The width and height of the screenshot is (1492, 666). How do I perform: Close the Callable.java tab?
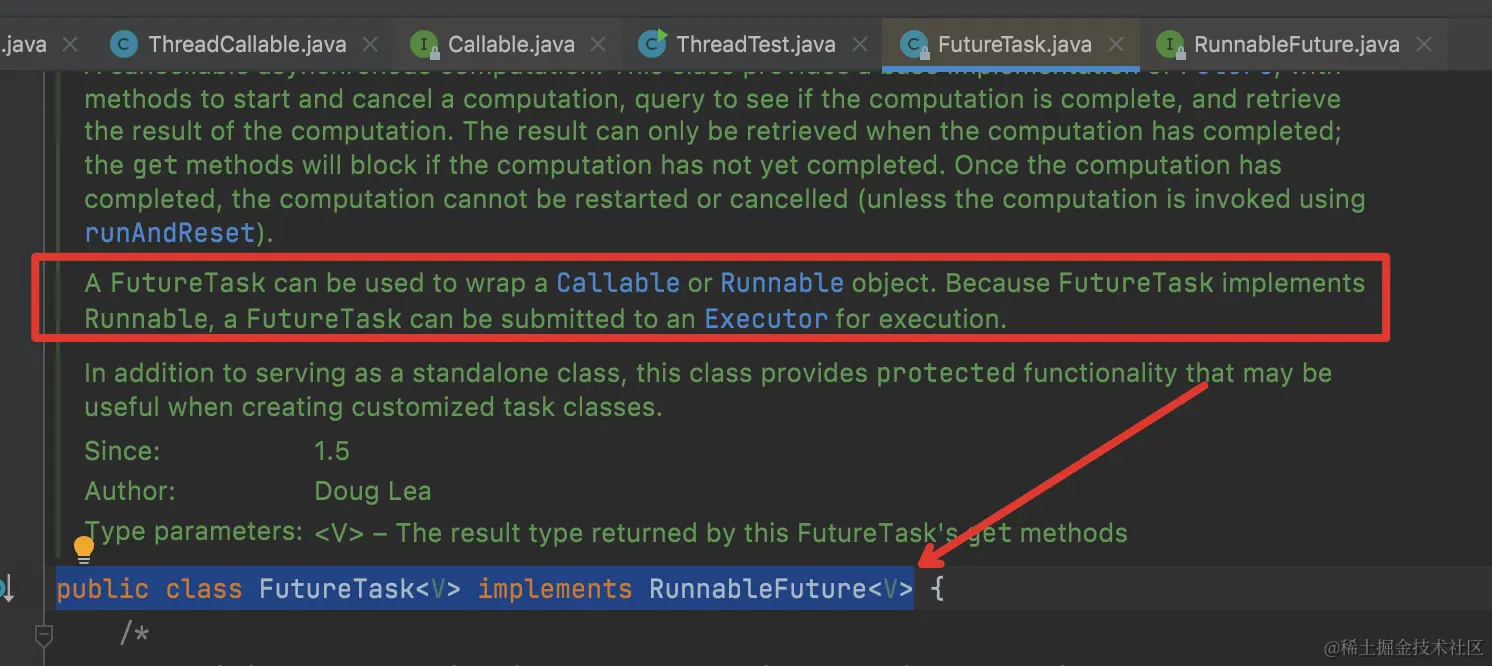[598, 44]
